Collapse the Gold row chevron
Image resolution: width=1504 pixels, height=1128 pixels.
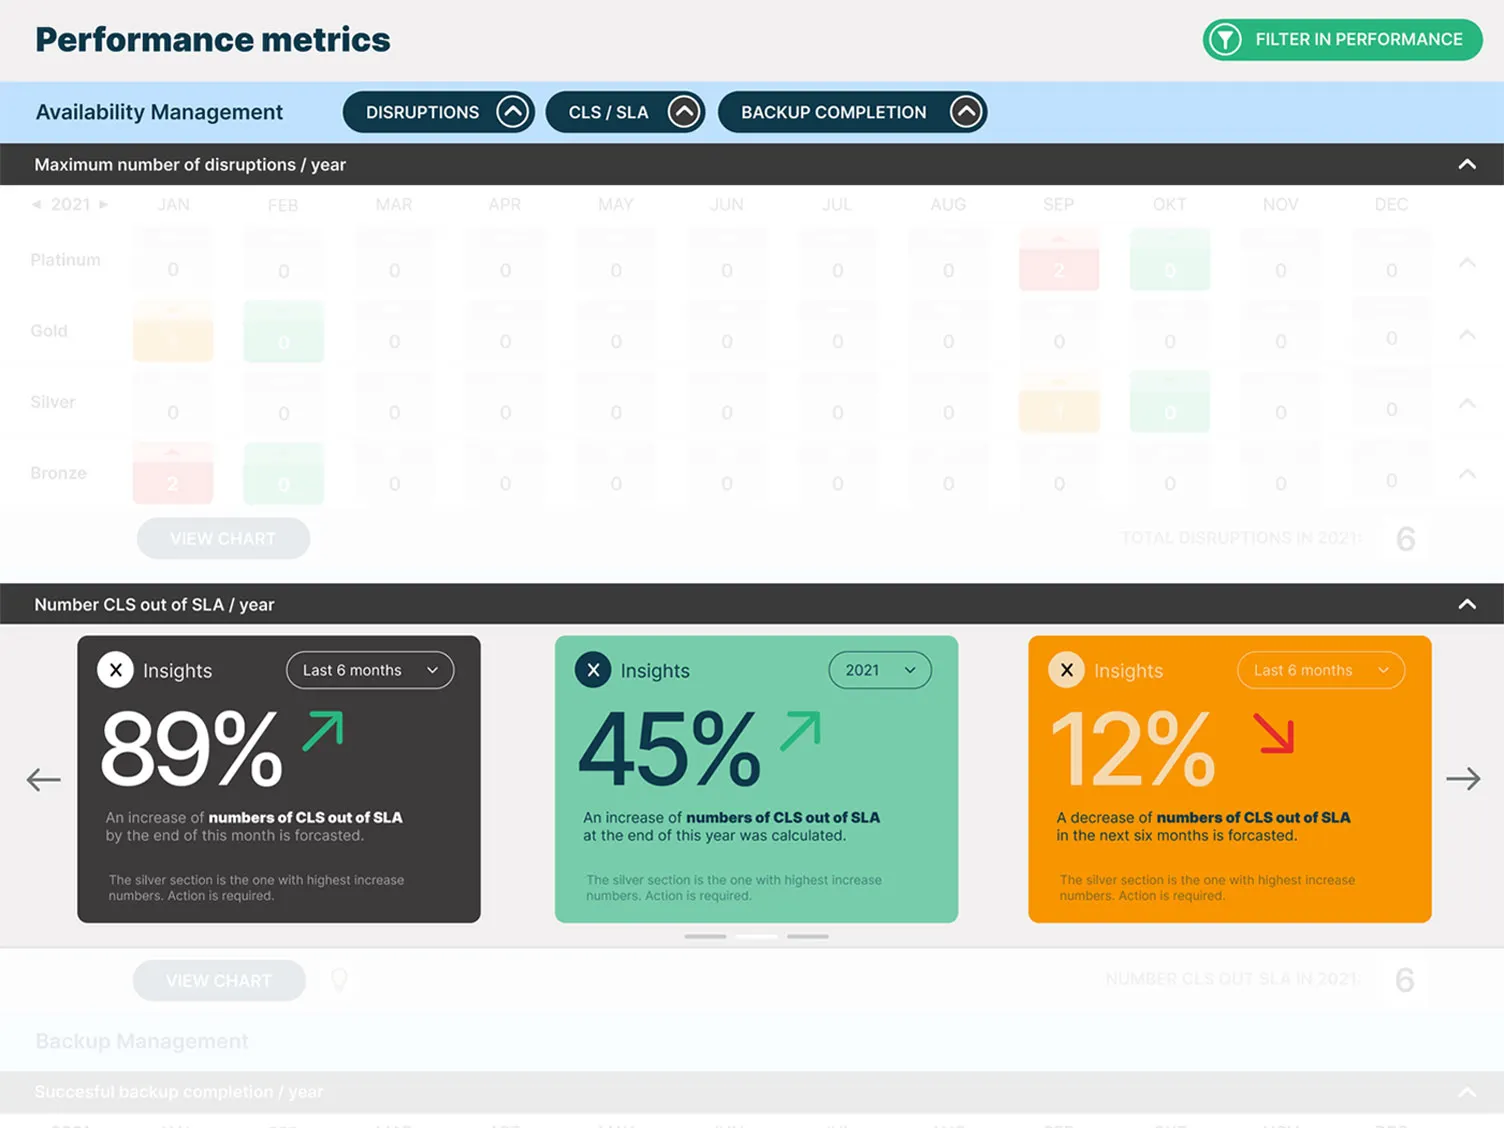[1467, 334]
